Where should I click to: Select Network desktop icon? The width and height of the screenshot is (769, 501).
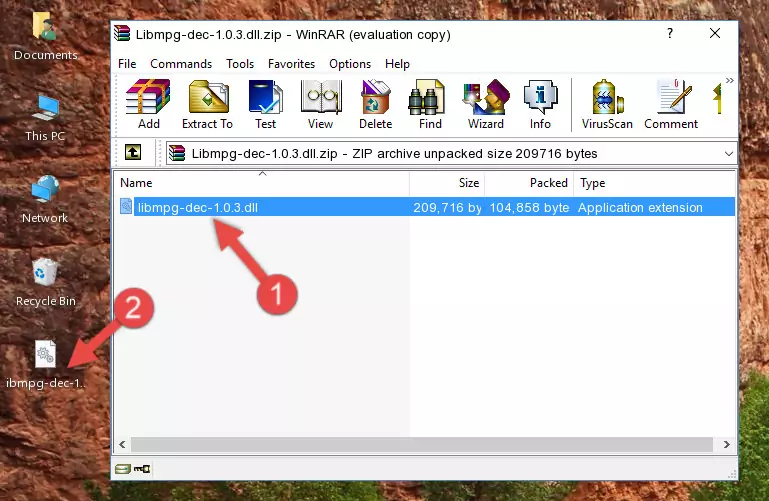pyautogui.click(x=45, y=200)
